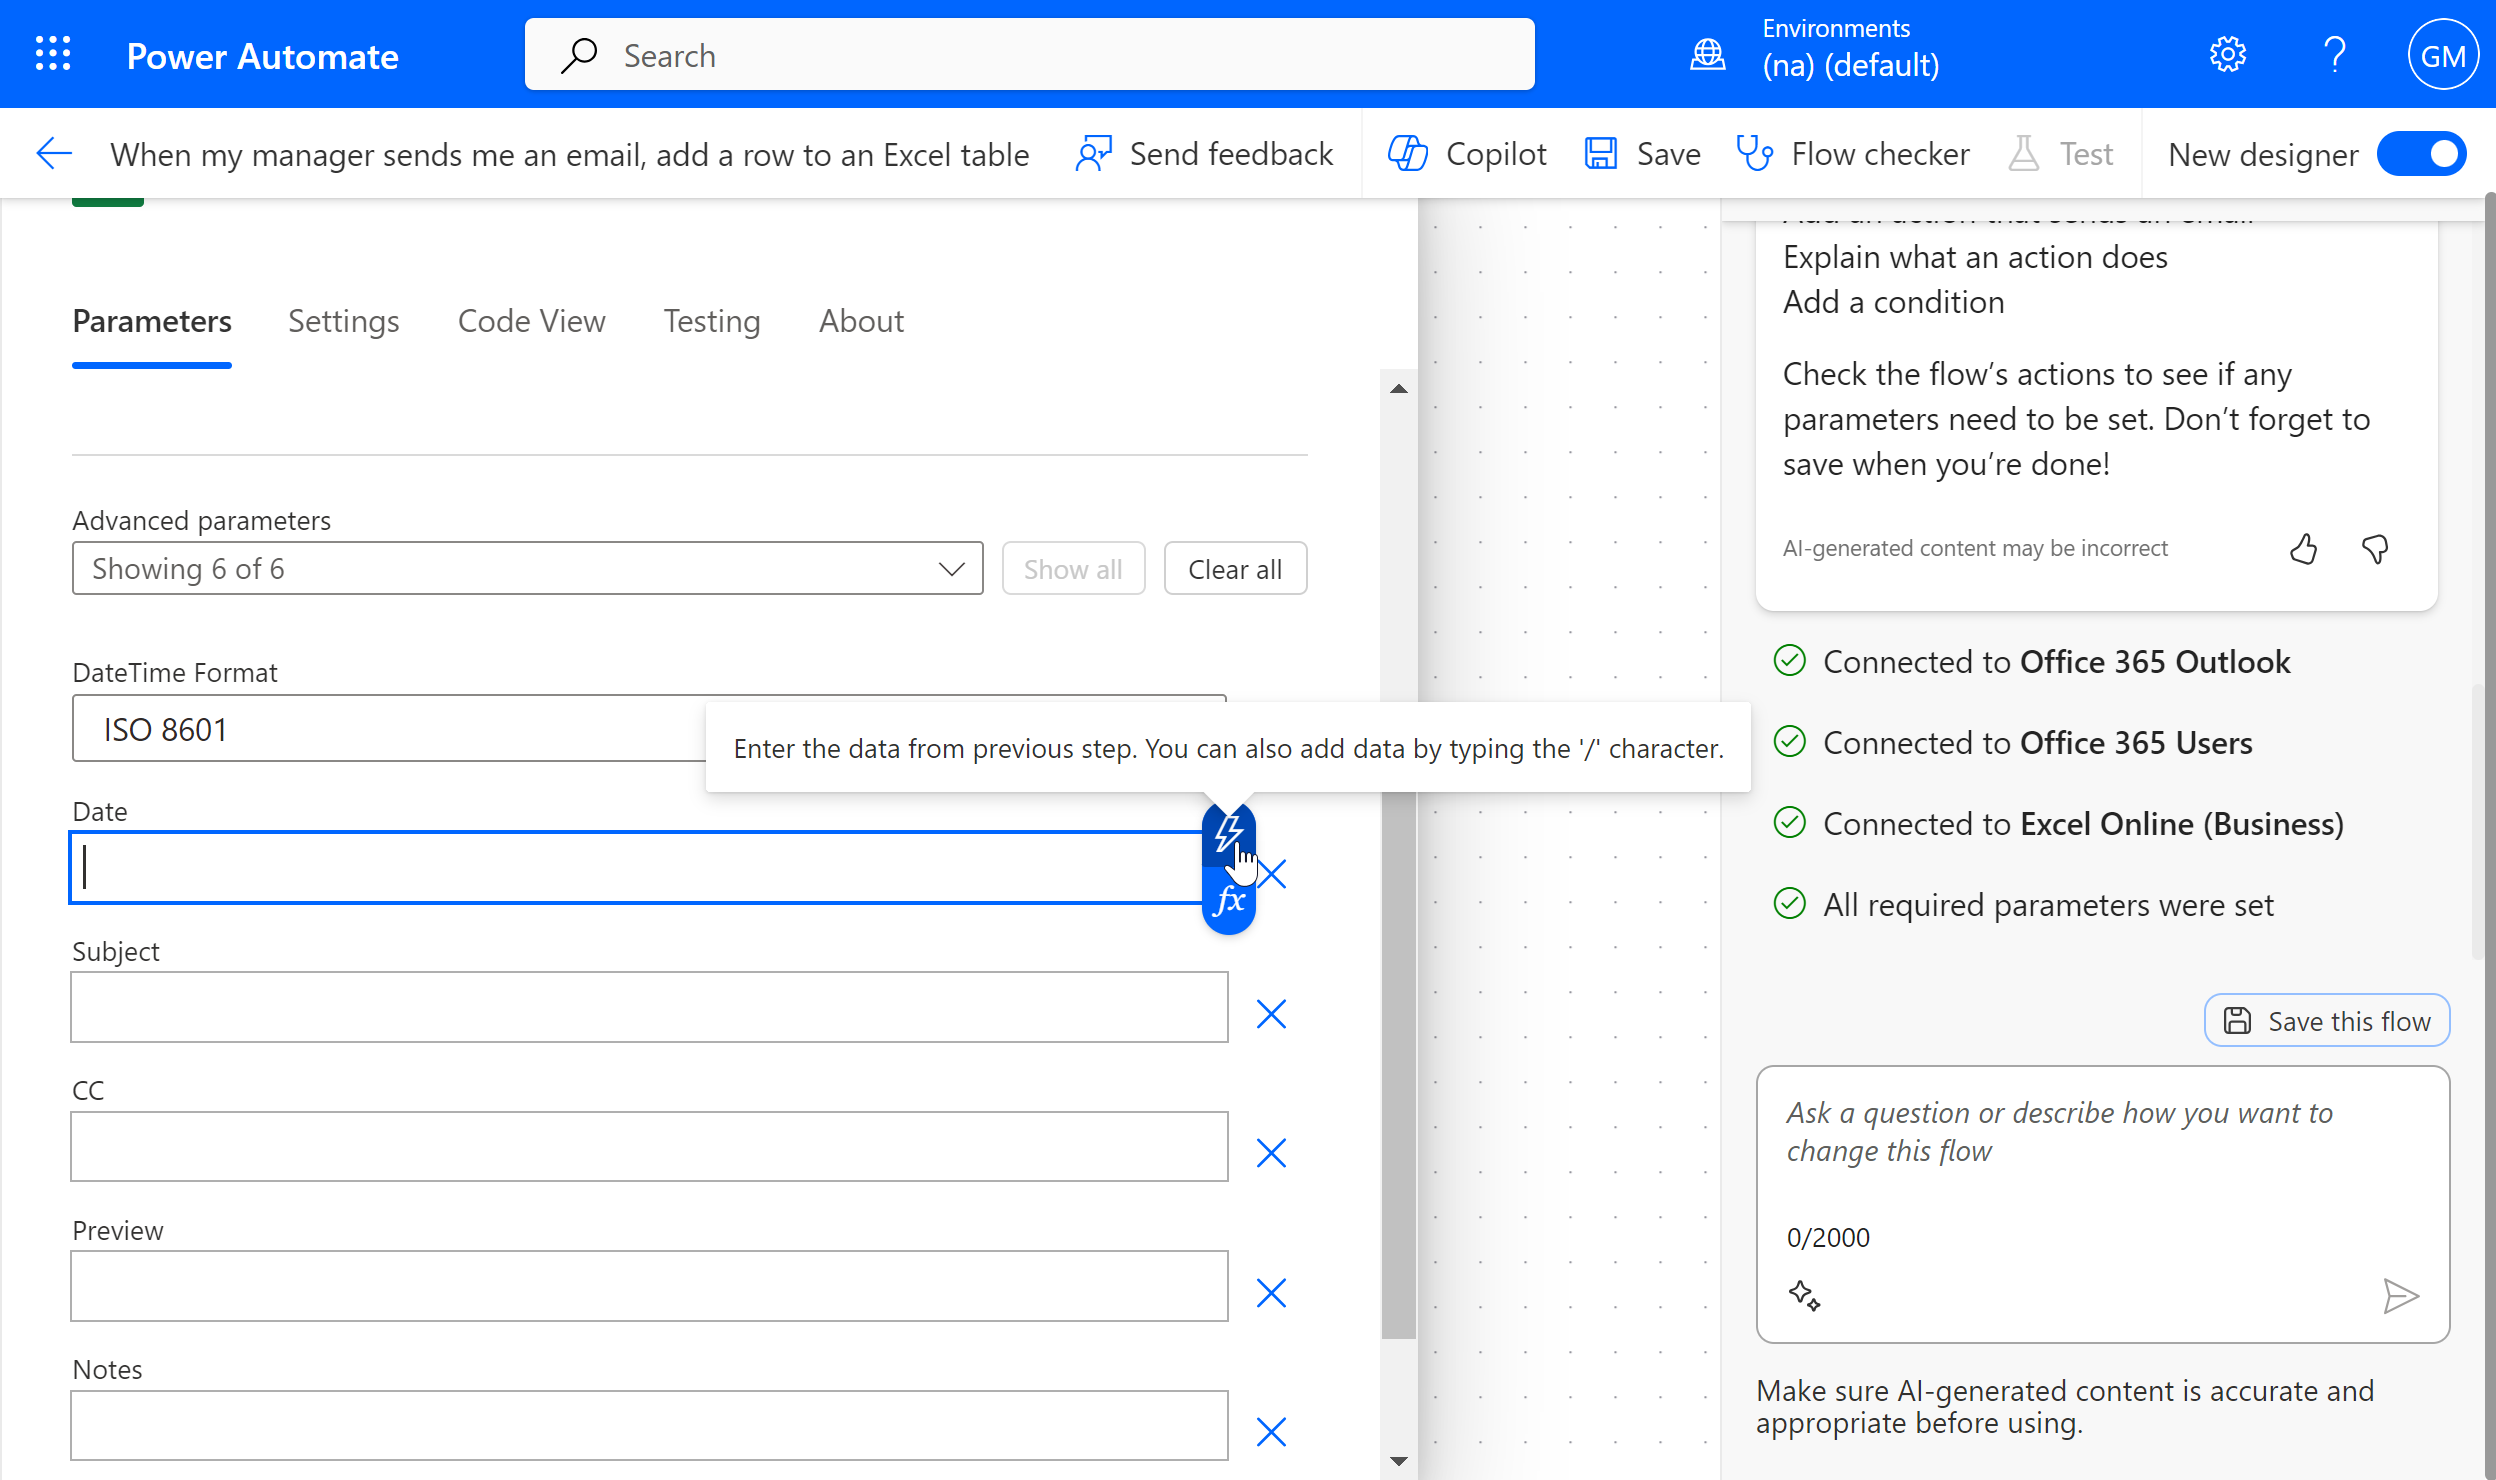The height and width of the screenshot is (1480, 2496).
Task: Remove the Subject parameter field
Action: click(1271, 1014)
